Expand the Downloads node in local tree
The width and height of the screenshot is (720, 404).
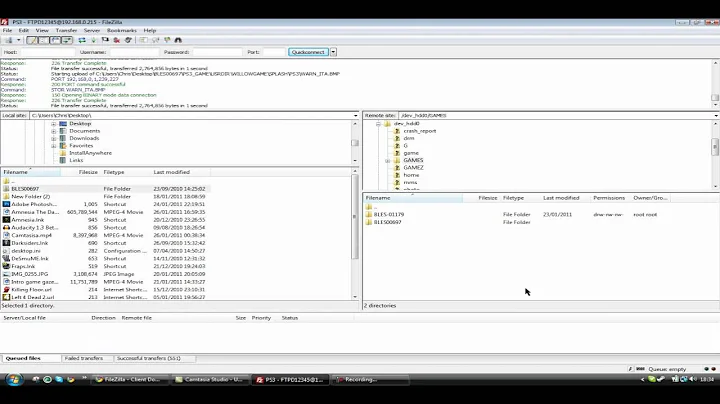(54, 139)
